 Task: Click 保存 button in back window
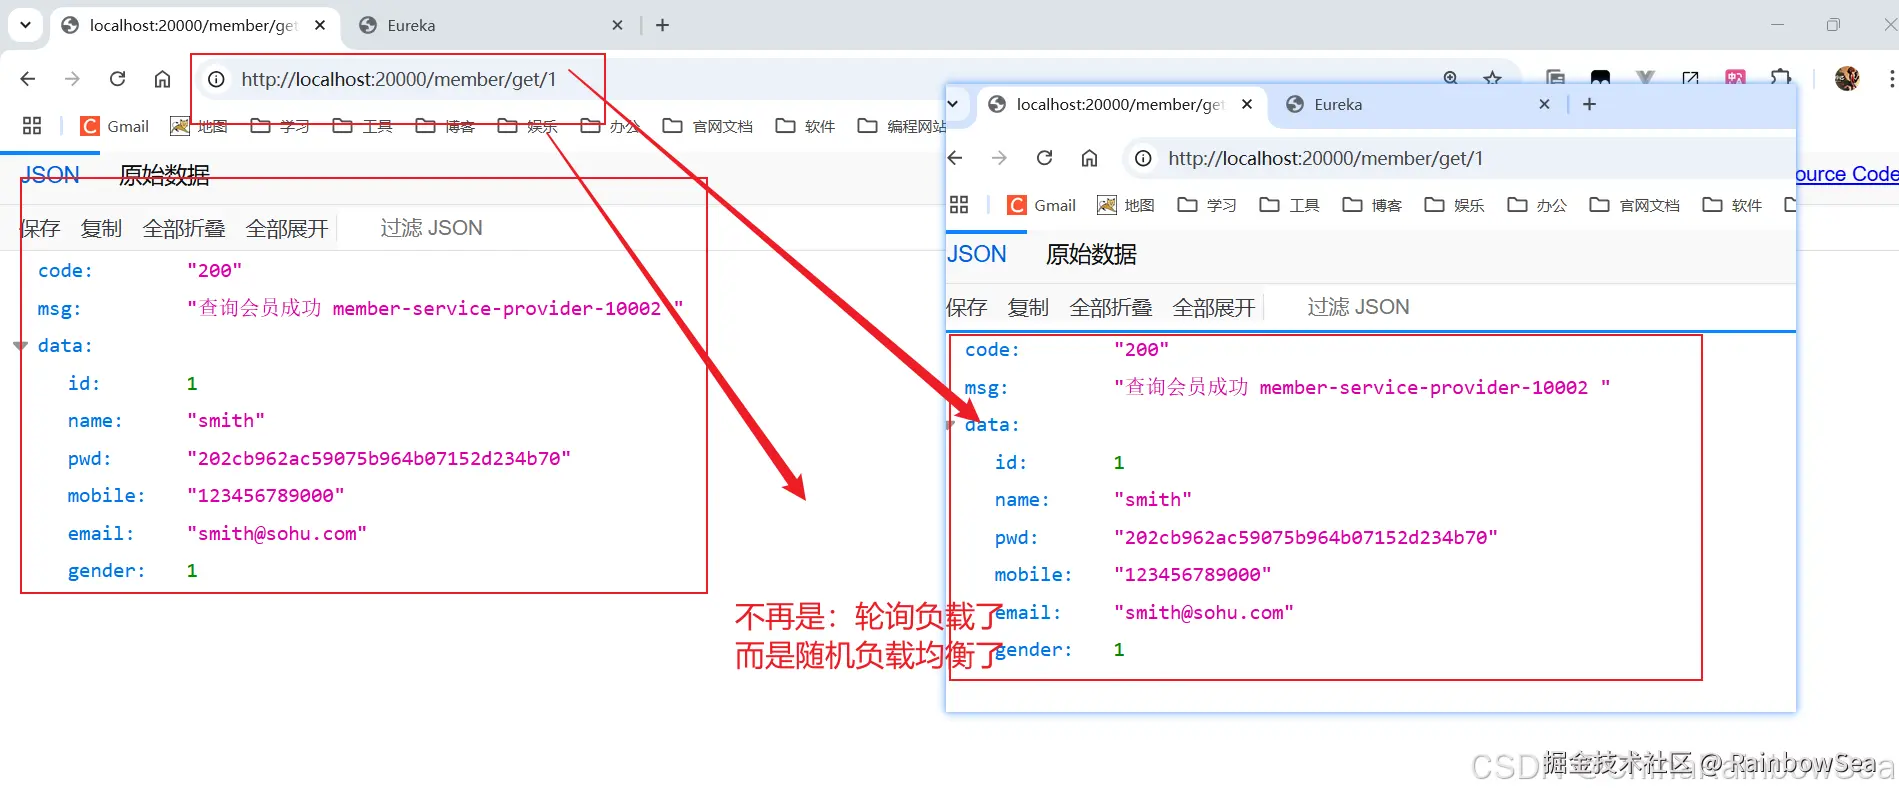coord(40,229)
